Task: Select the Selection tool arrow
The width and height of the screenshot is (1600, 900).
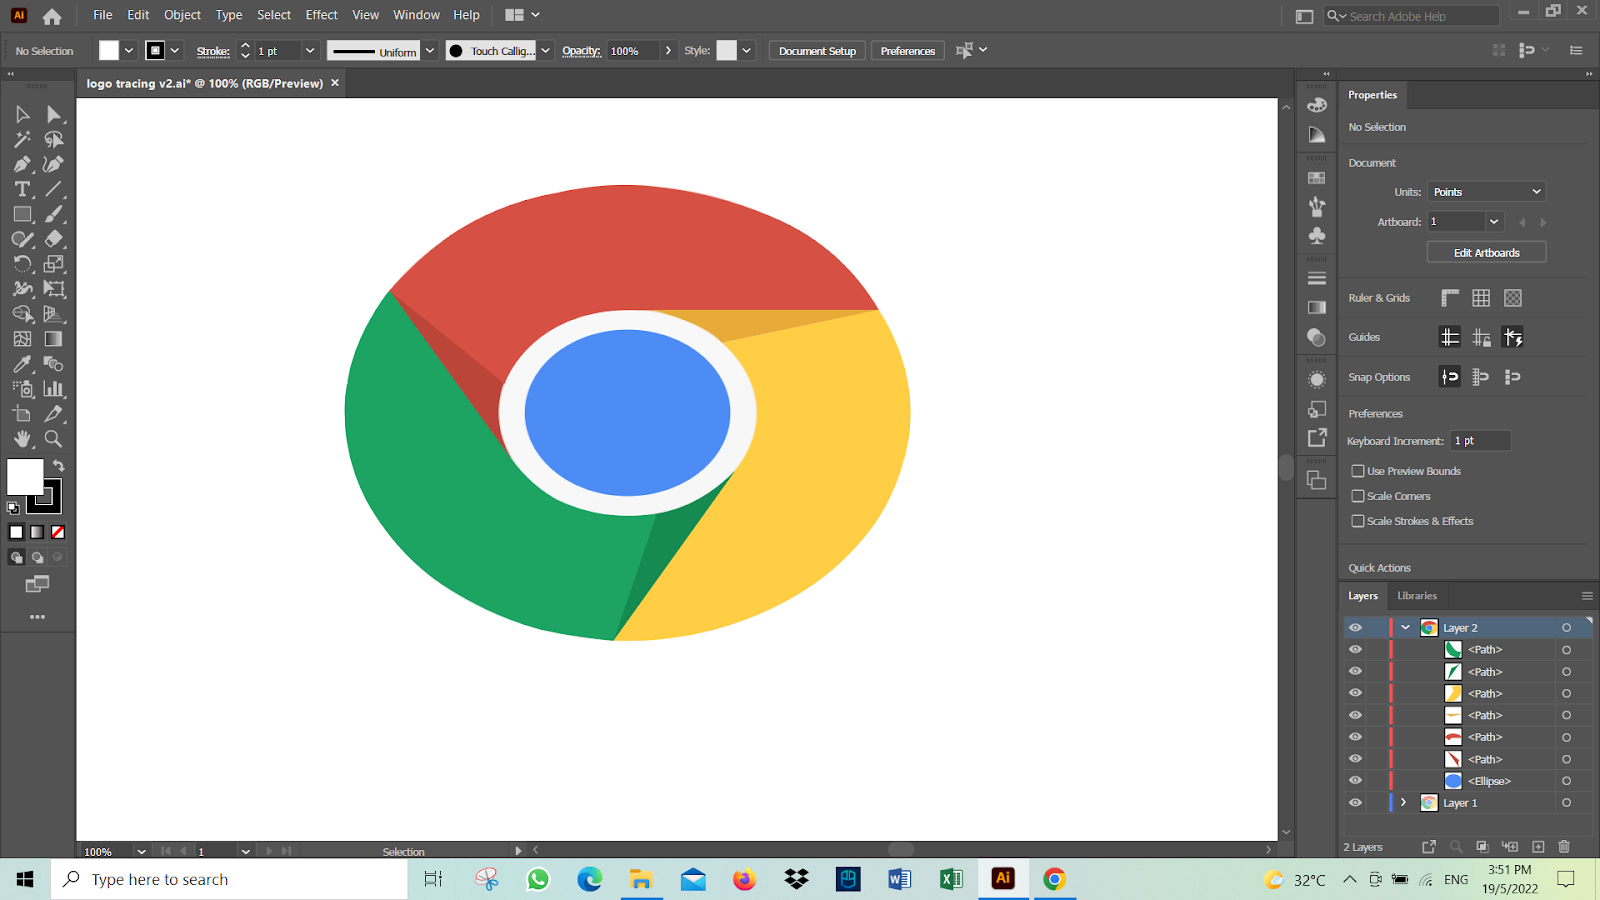Action: click(22, 114)
